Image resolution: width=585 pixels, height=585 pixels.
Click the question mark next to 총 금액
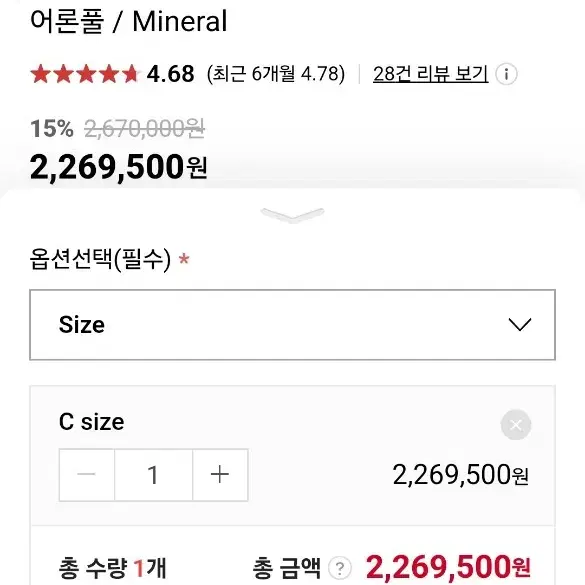340,568
